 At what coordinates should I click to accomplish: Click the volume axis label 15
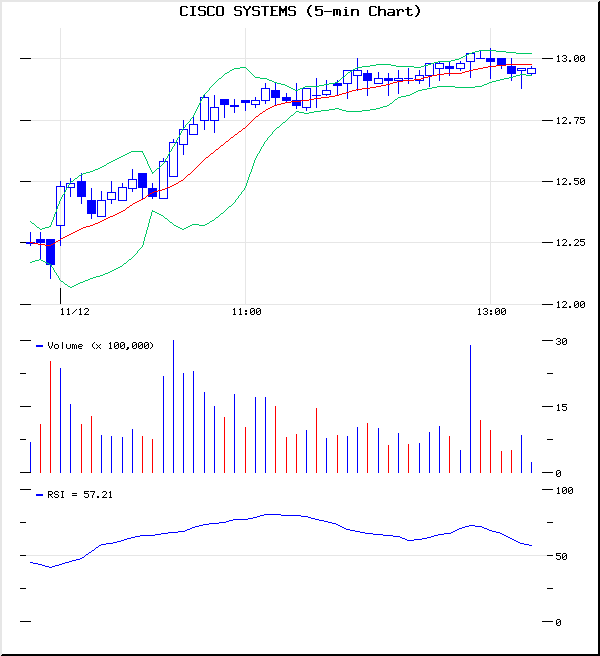pos(562,407)
